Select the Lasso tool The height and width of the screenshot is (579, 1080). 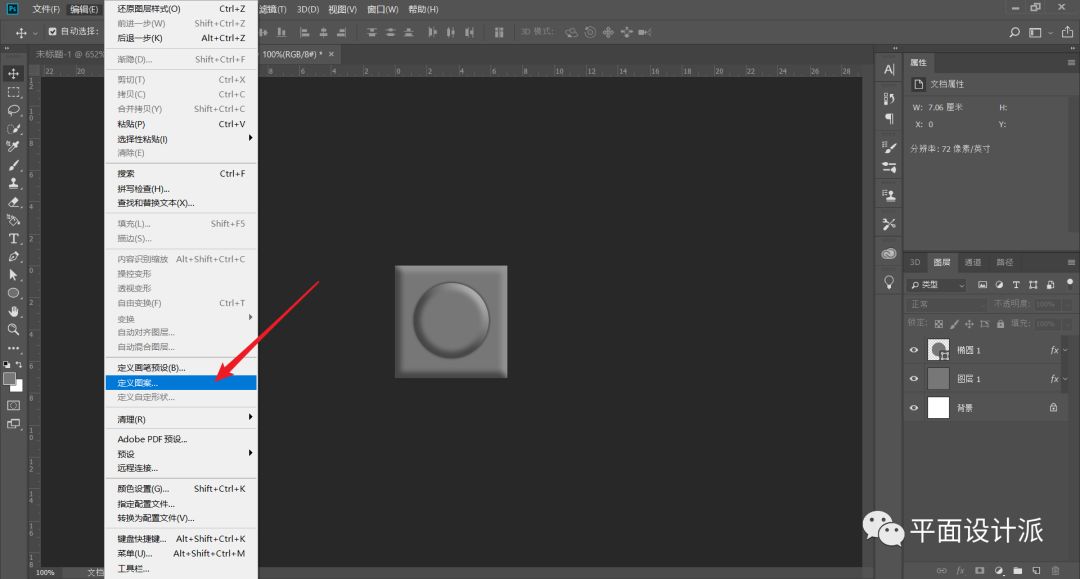coord(14,110)
